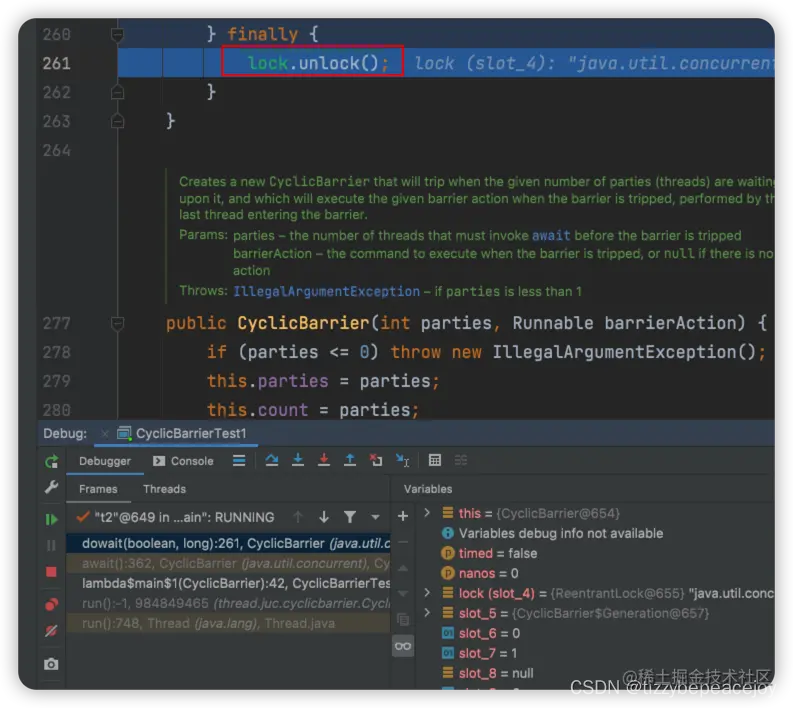Click the frames filter funnel icon

[349, 517]
